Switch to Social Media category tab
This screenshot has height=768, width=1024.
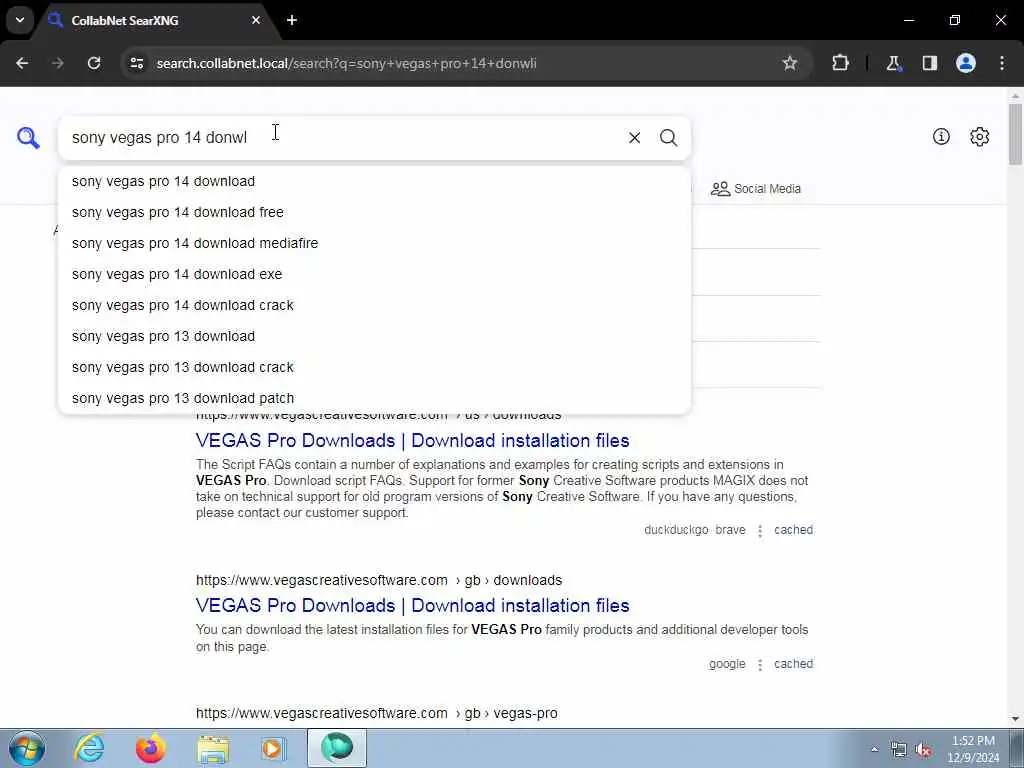(756, 189)
